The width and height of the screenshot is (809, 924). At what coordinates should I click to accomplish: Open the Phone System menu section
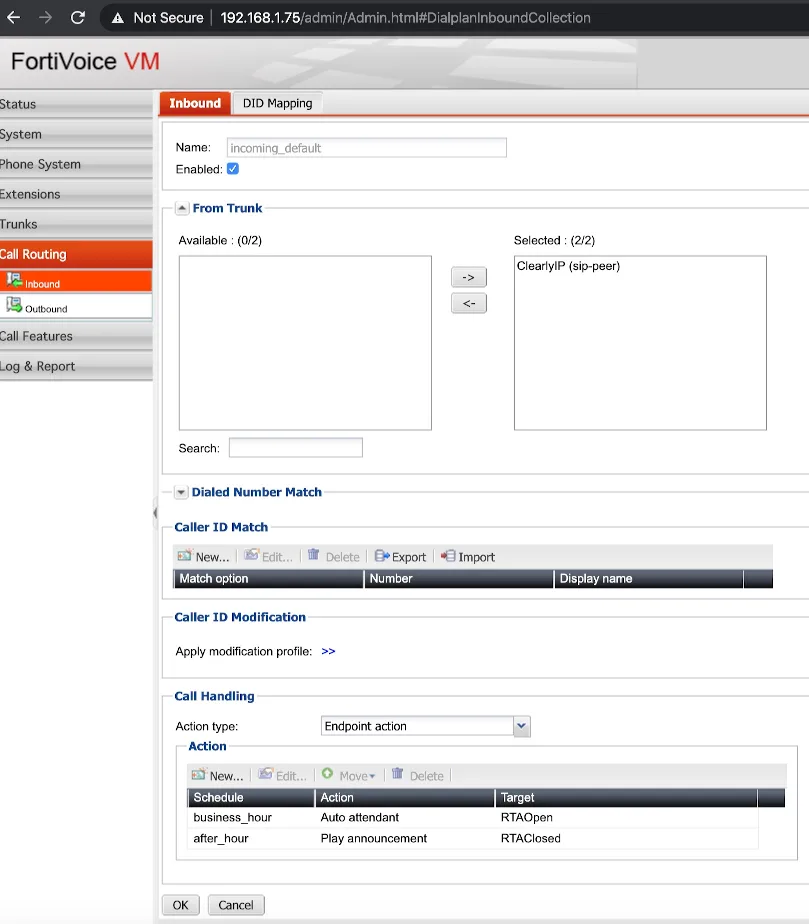(76, 164)
